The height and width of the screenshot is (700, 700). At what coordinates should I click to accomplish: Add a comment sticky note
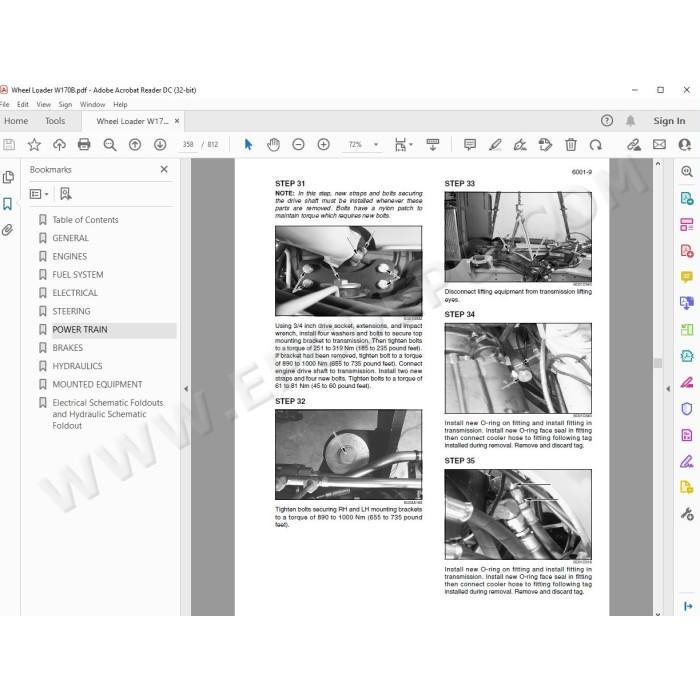[x=470, y=145]
